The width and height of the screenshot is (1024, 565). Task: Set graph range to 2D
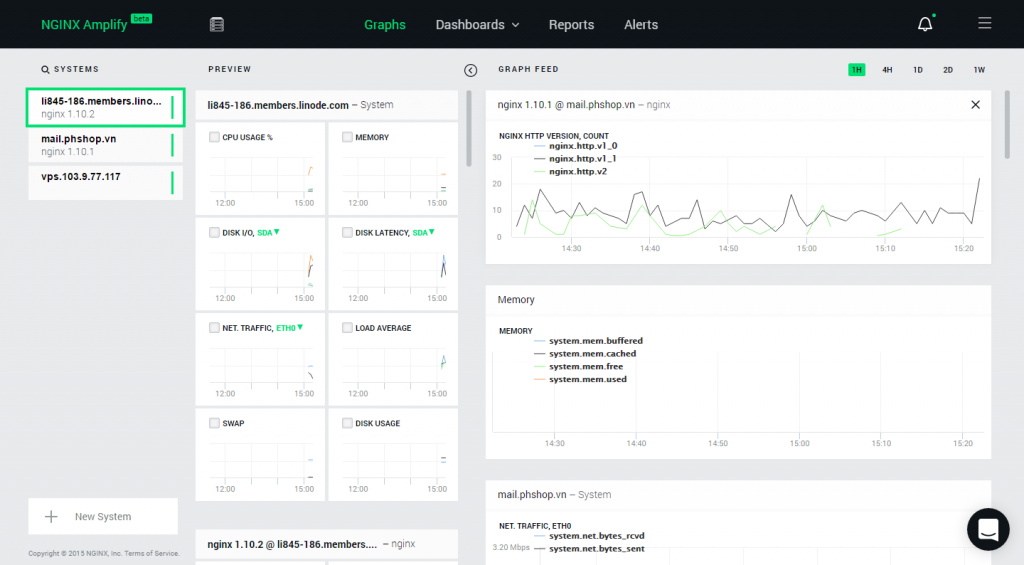click(x=948, y=70)
